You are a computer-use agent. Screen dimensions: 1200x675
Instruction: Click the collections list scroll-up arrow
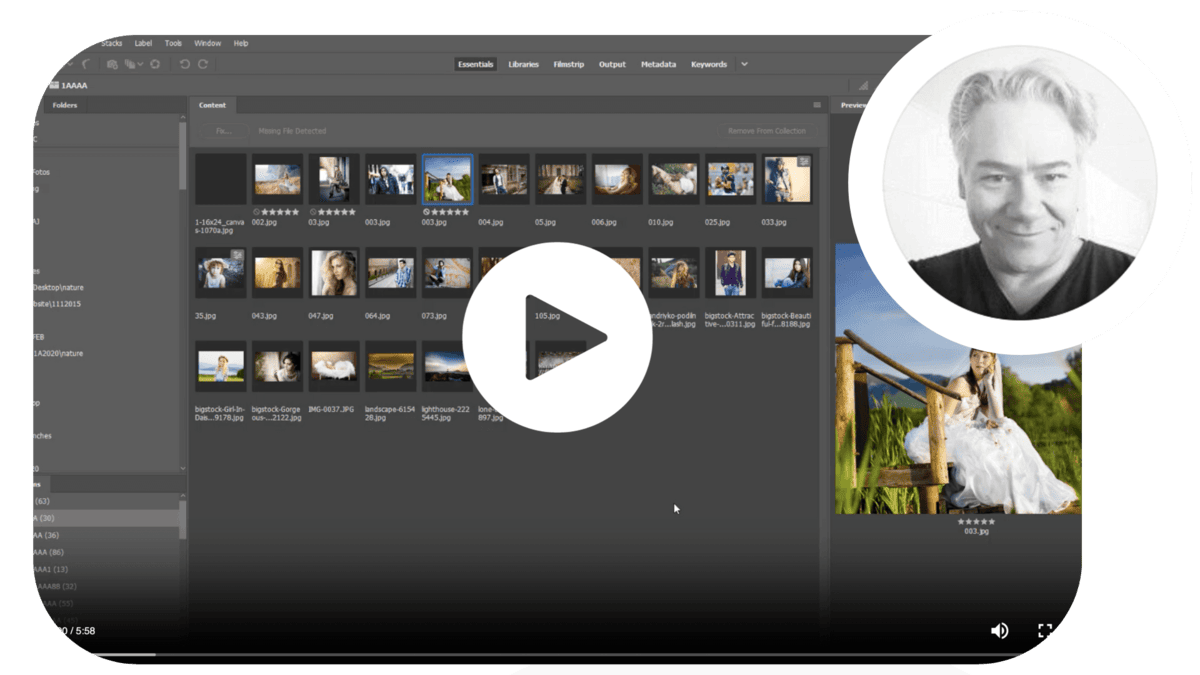click(182, 494)
